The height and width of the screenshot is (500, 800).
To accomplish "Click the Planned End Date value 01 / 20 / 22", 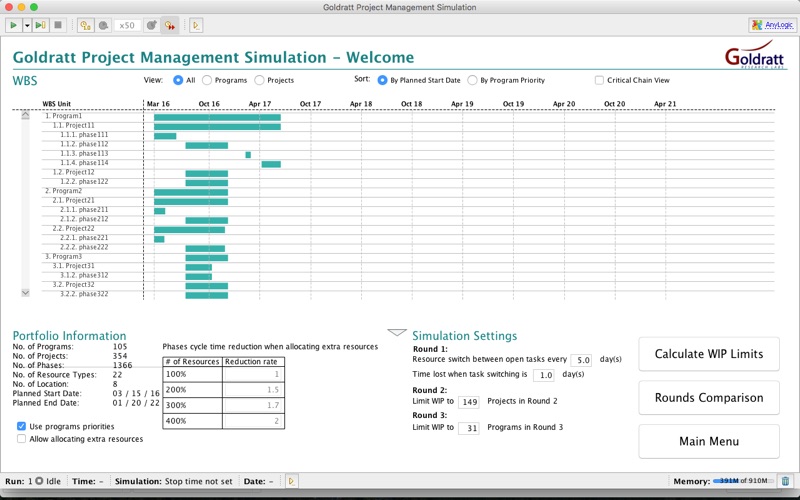I will click(x=136, y=403).
